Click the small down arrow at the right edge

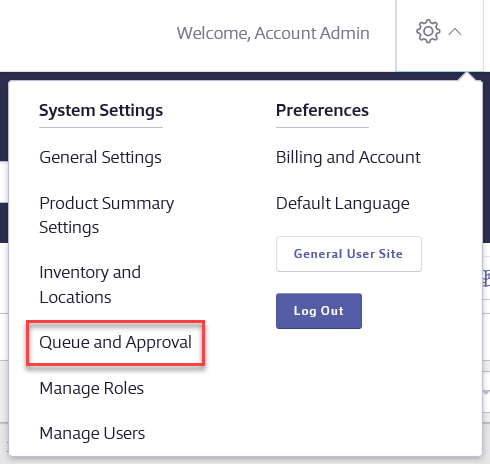point(486,393)
